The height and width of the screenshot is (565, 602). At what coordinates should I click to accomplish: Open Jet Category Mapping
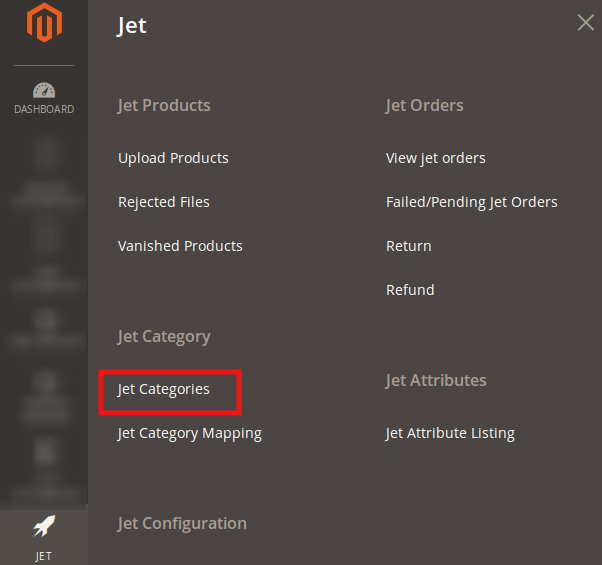(190, 433)
